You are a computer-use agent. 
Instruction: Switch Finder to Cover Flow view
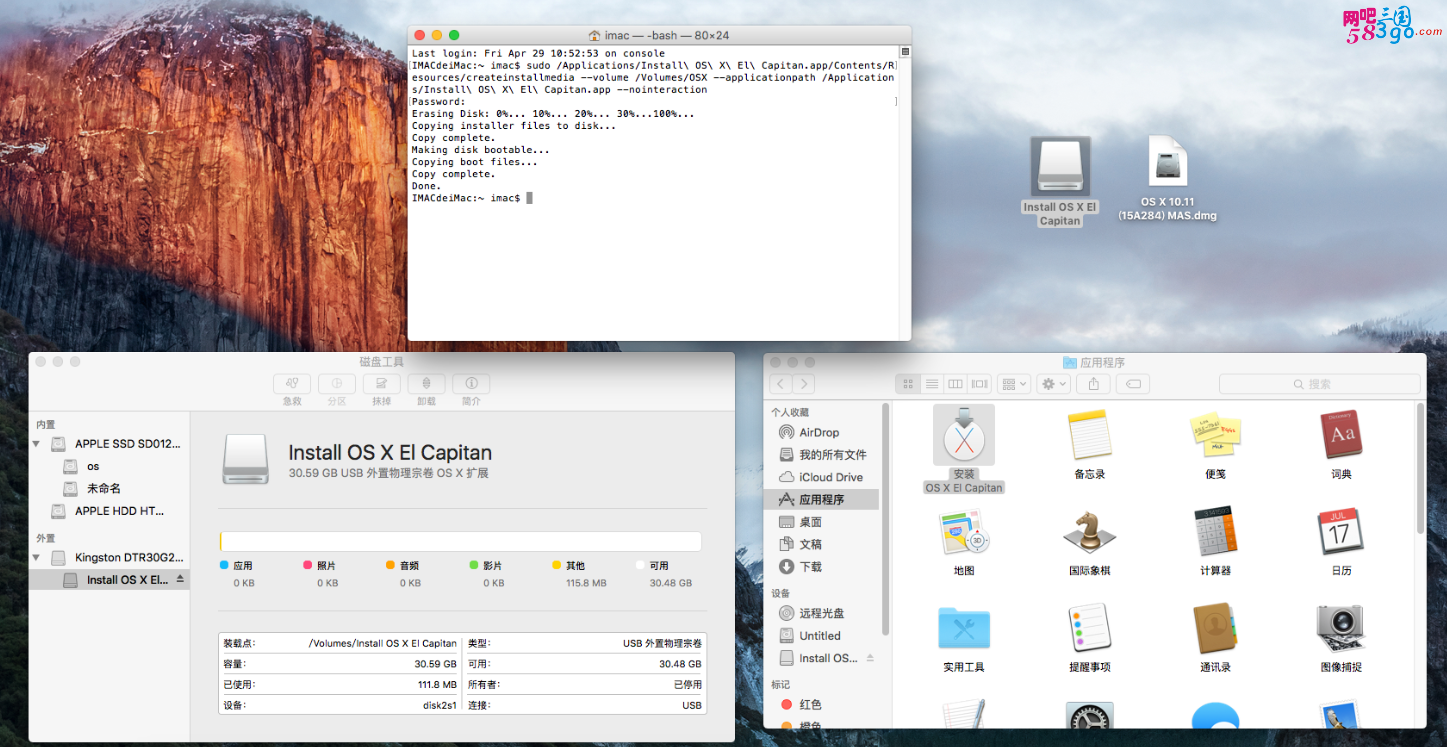979,384
